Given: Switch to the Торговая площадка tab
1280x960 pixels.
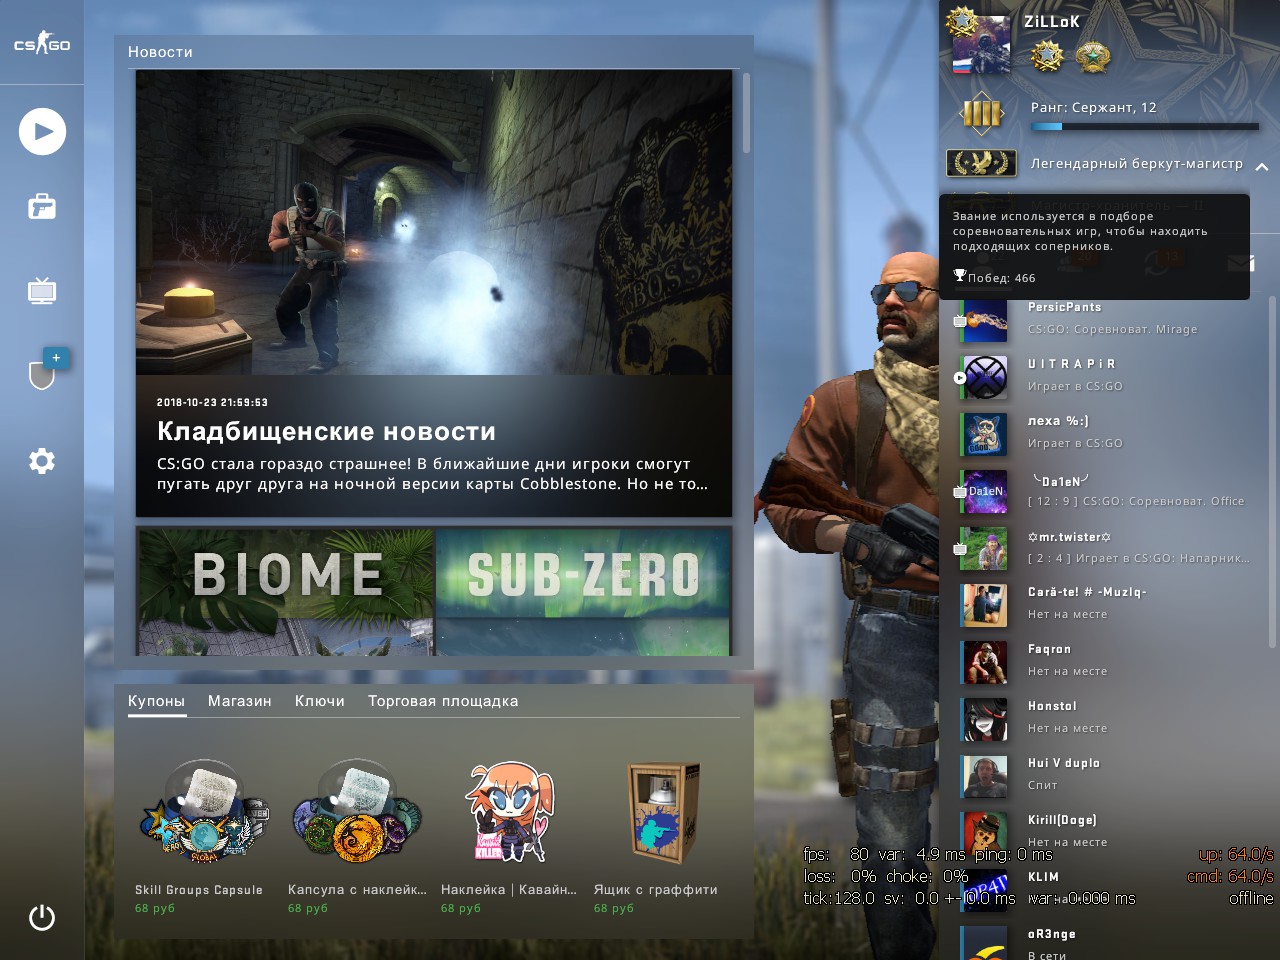Looking at the screenshot, I should coord(443,701).
